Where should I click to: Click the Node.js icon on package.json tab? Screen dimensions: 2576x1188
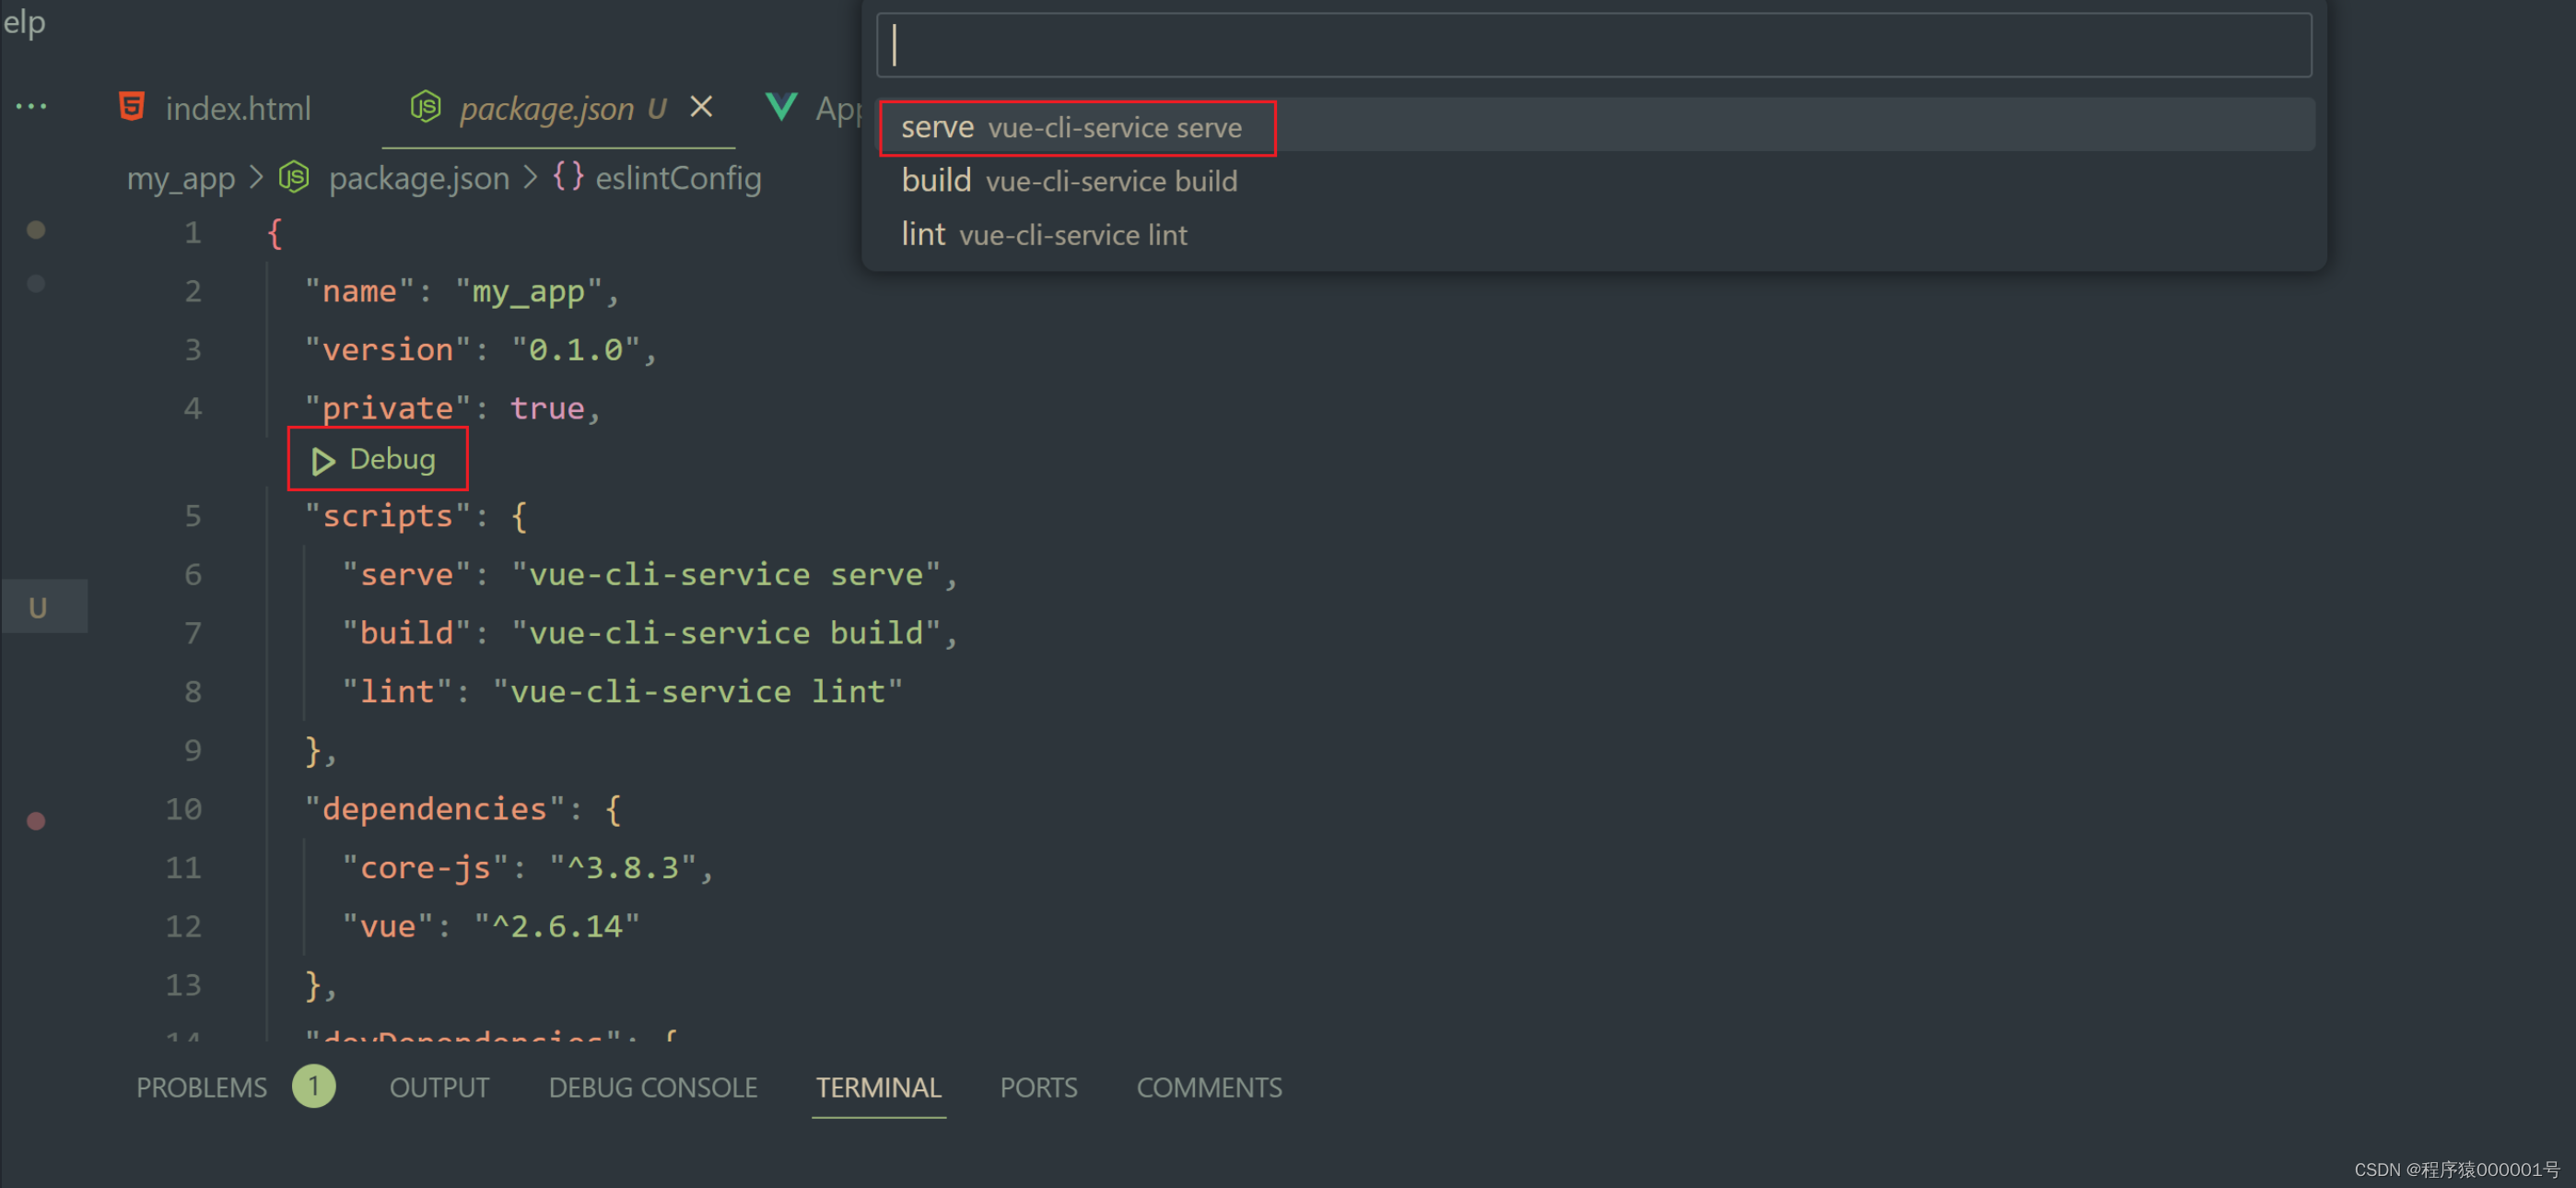tap(426, 106)
